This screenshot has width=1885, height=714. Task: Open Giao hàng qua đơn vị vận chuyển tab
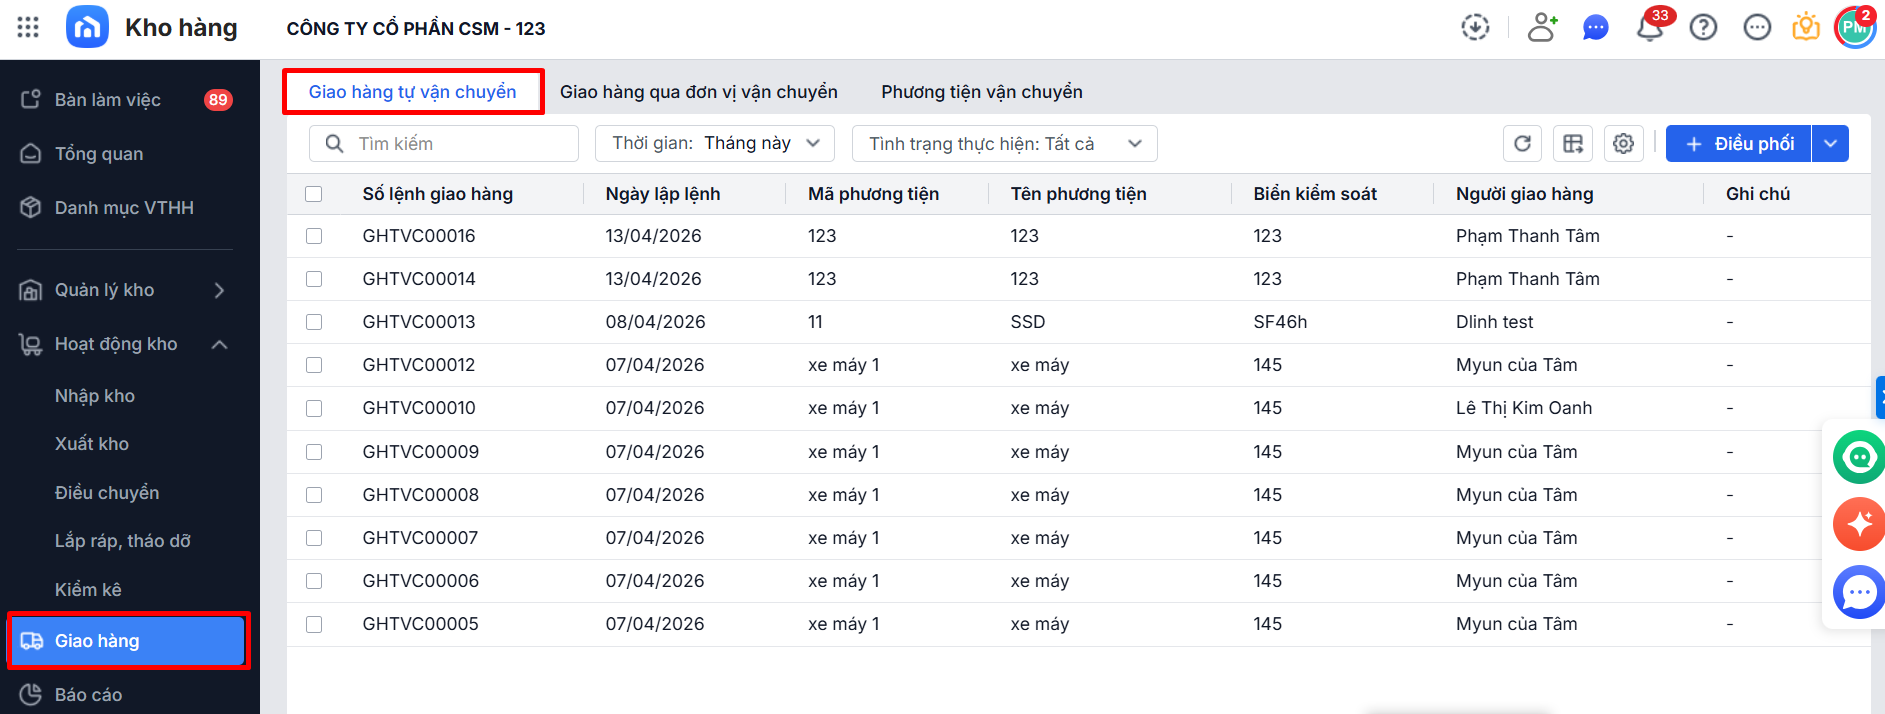coord(698,92)
